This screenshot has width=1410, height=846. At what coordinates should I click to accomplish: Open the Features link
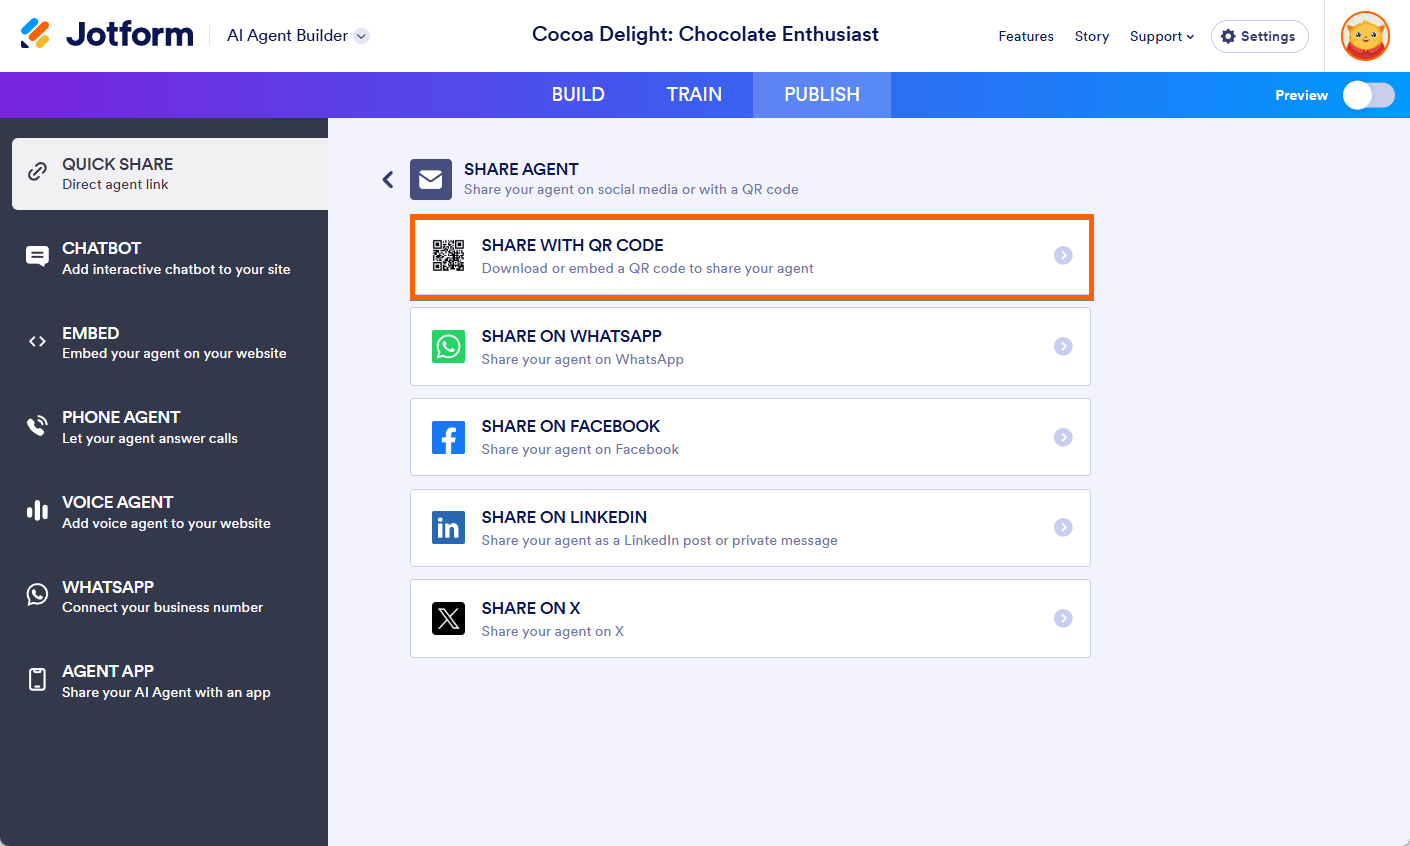click(1026, 36)
